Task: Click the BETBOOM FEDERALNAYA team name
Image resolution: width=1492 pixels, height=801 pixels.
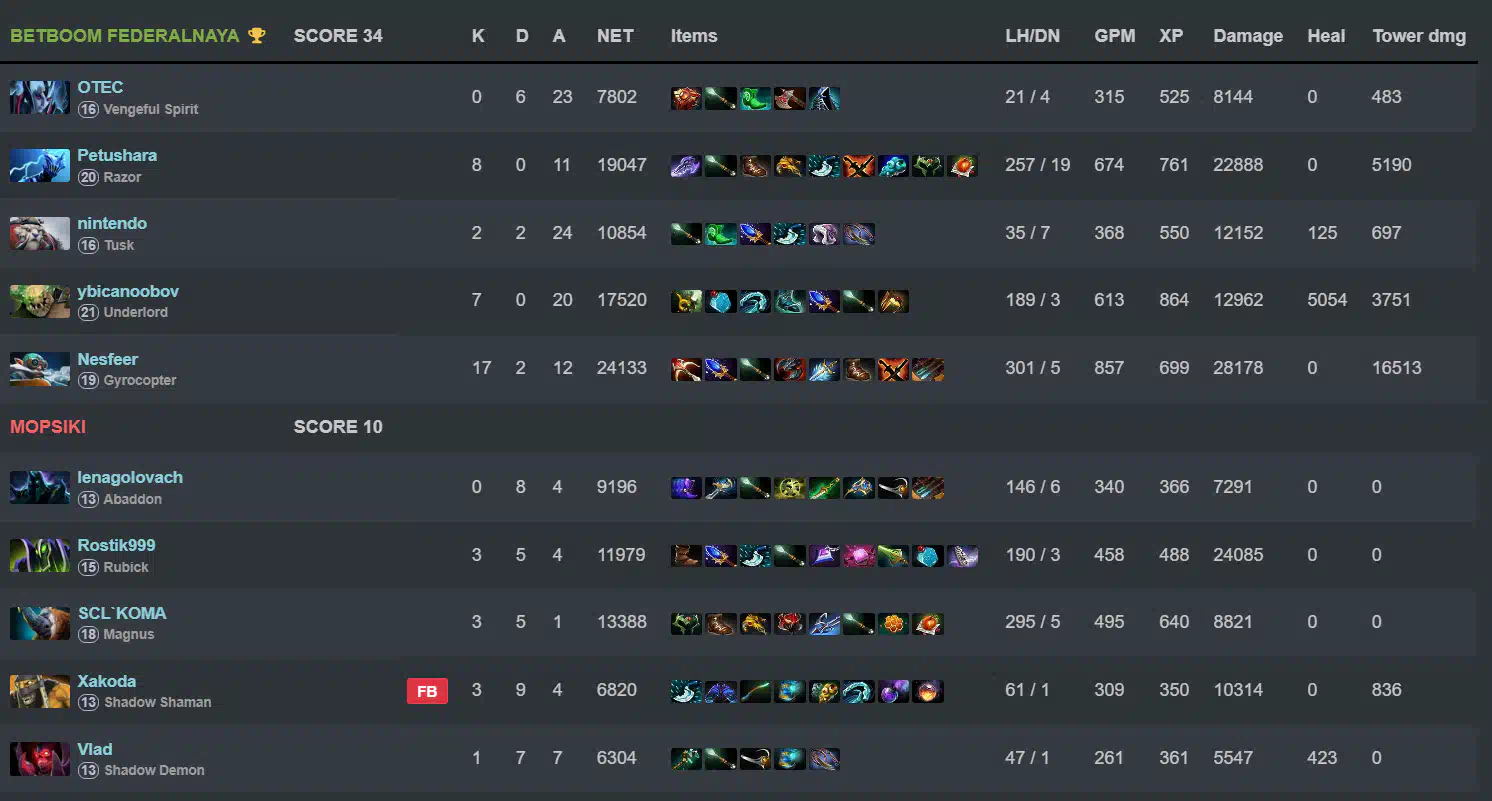Action: [125, 36]
